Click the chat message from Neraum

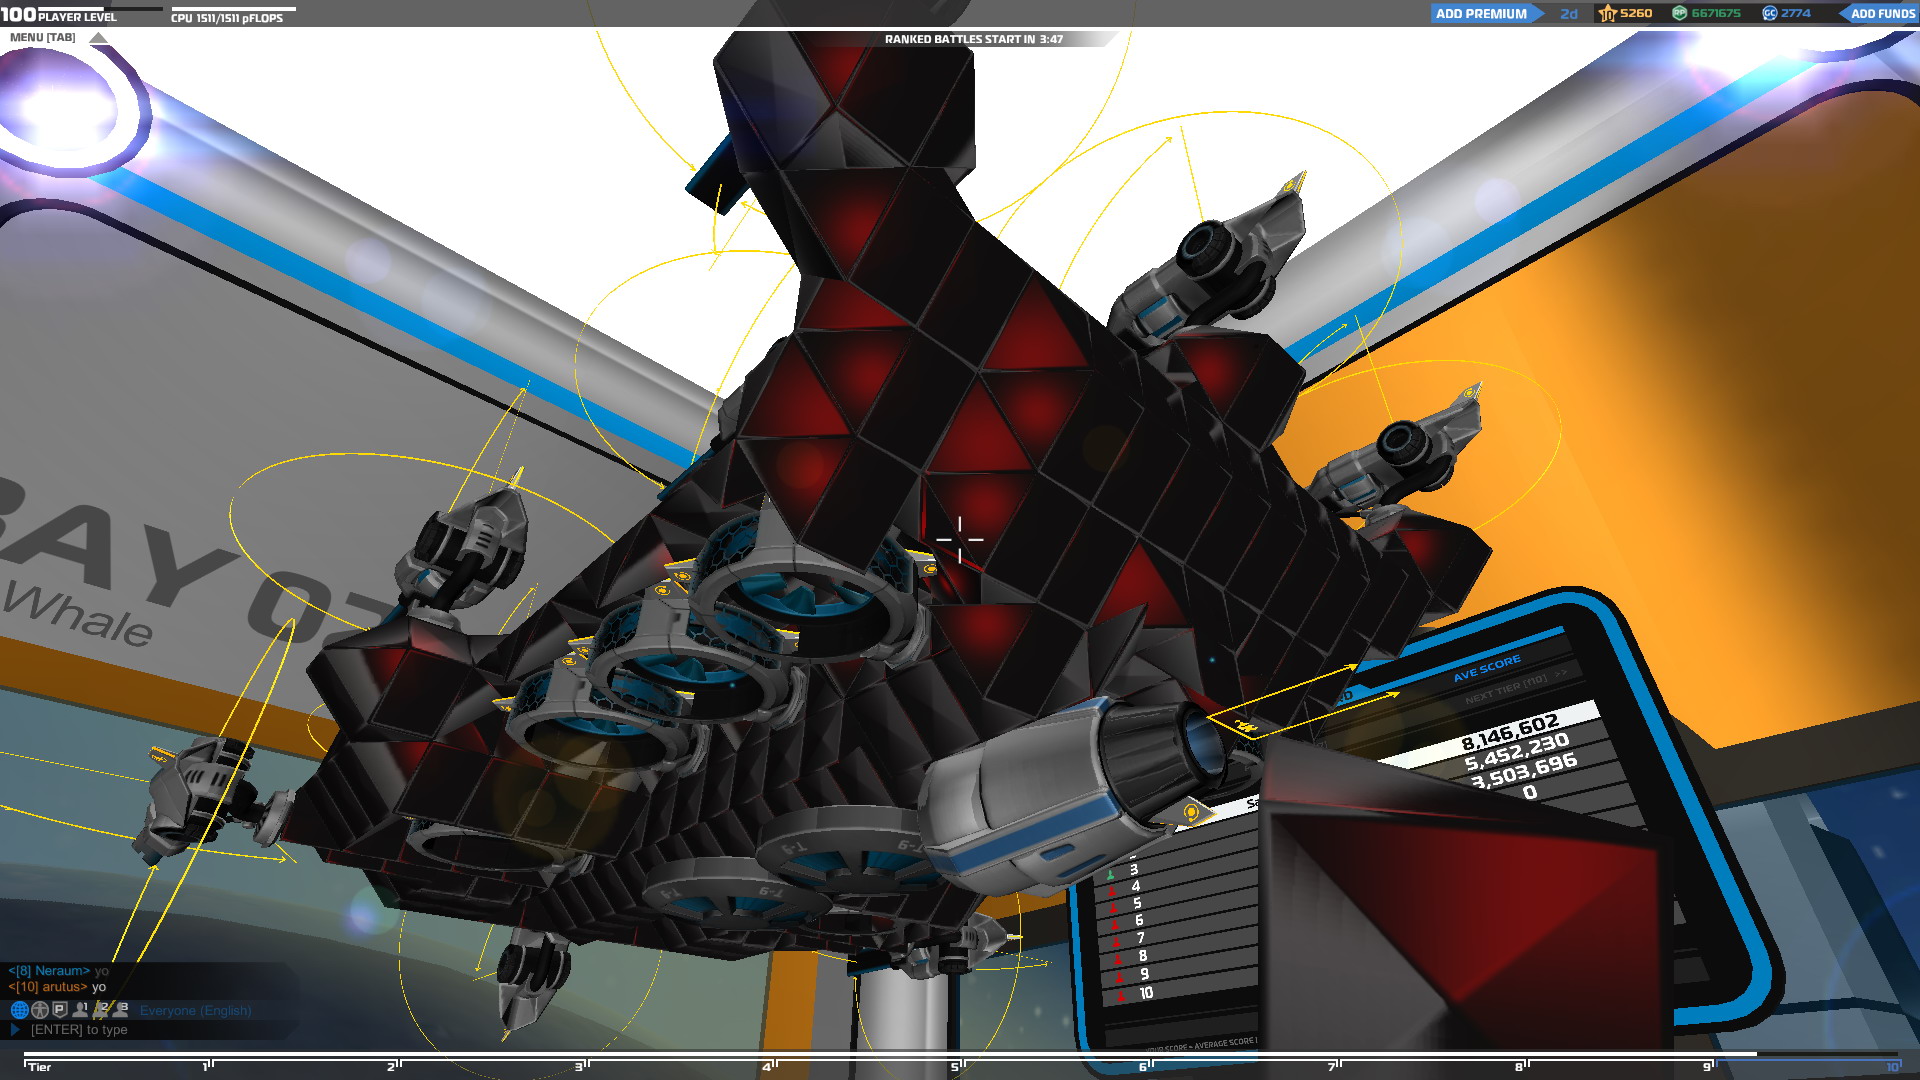point(58,970)
